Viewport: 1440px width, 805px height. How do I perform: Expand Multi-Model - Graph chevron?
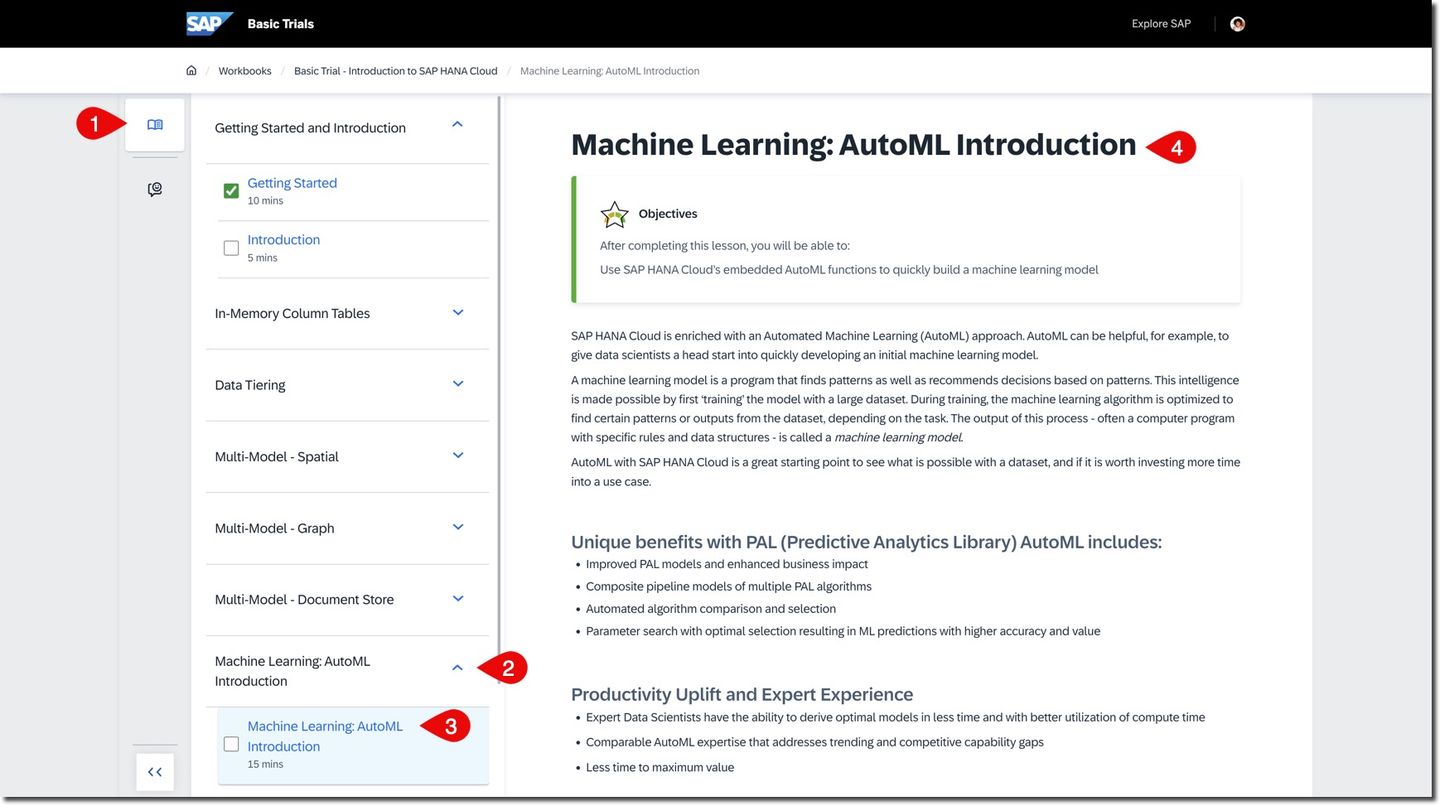point(458,527)
